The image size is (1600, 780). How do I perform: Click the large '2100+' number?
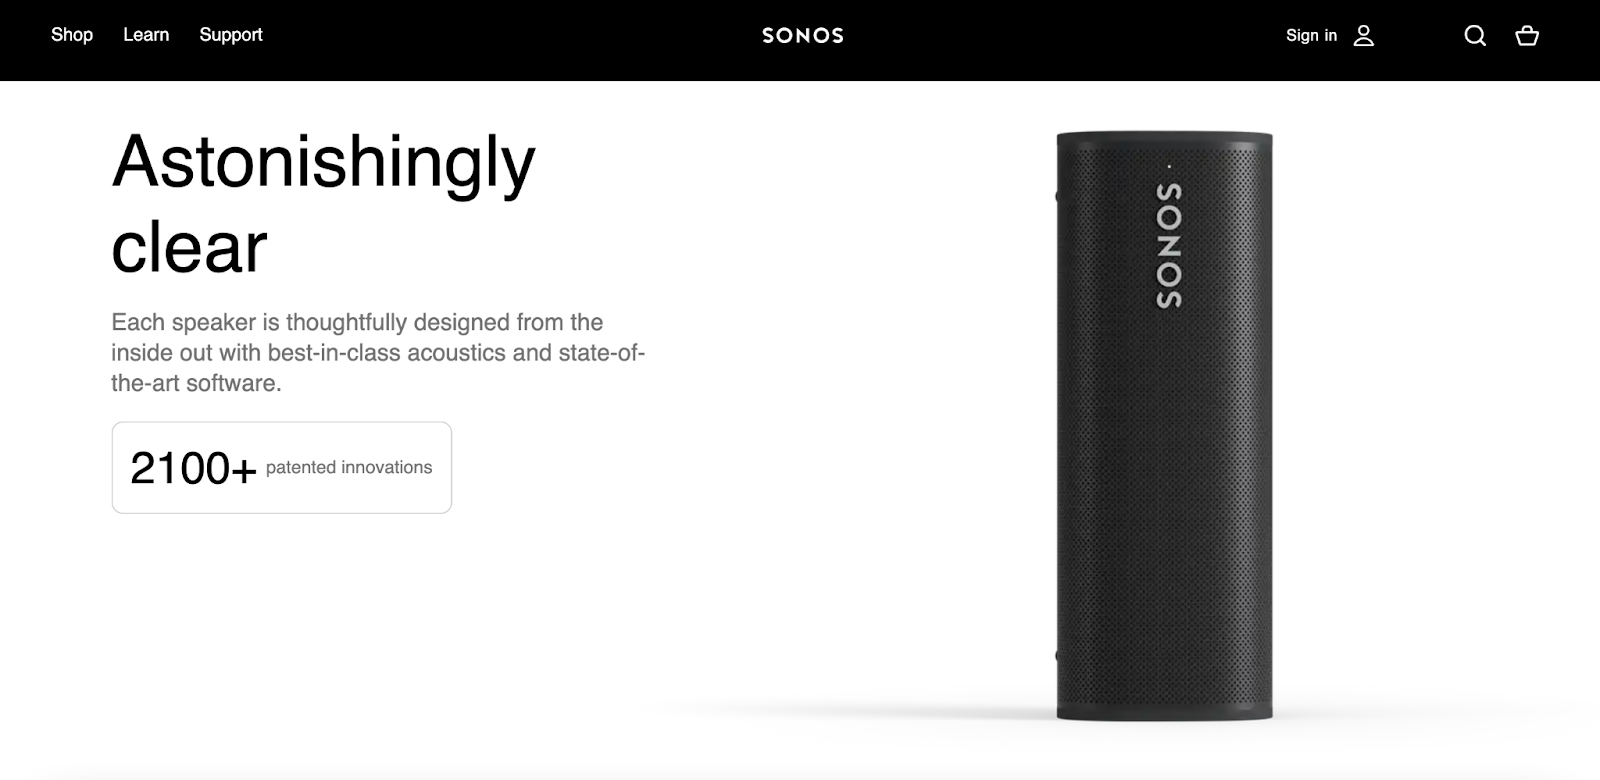click(x=194, y=468)
